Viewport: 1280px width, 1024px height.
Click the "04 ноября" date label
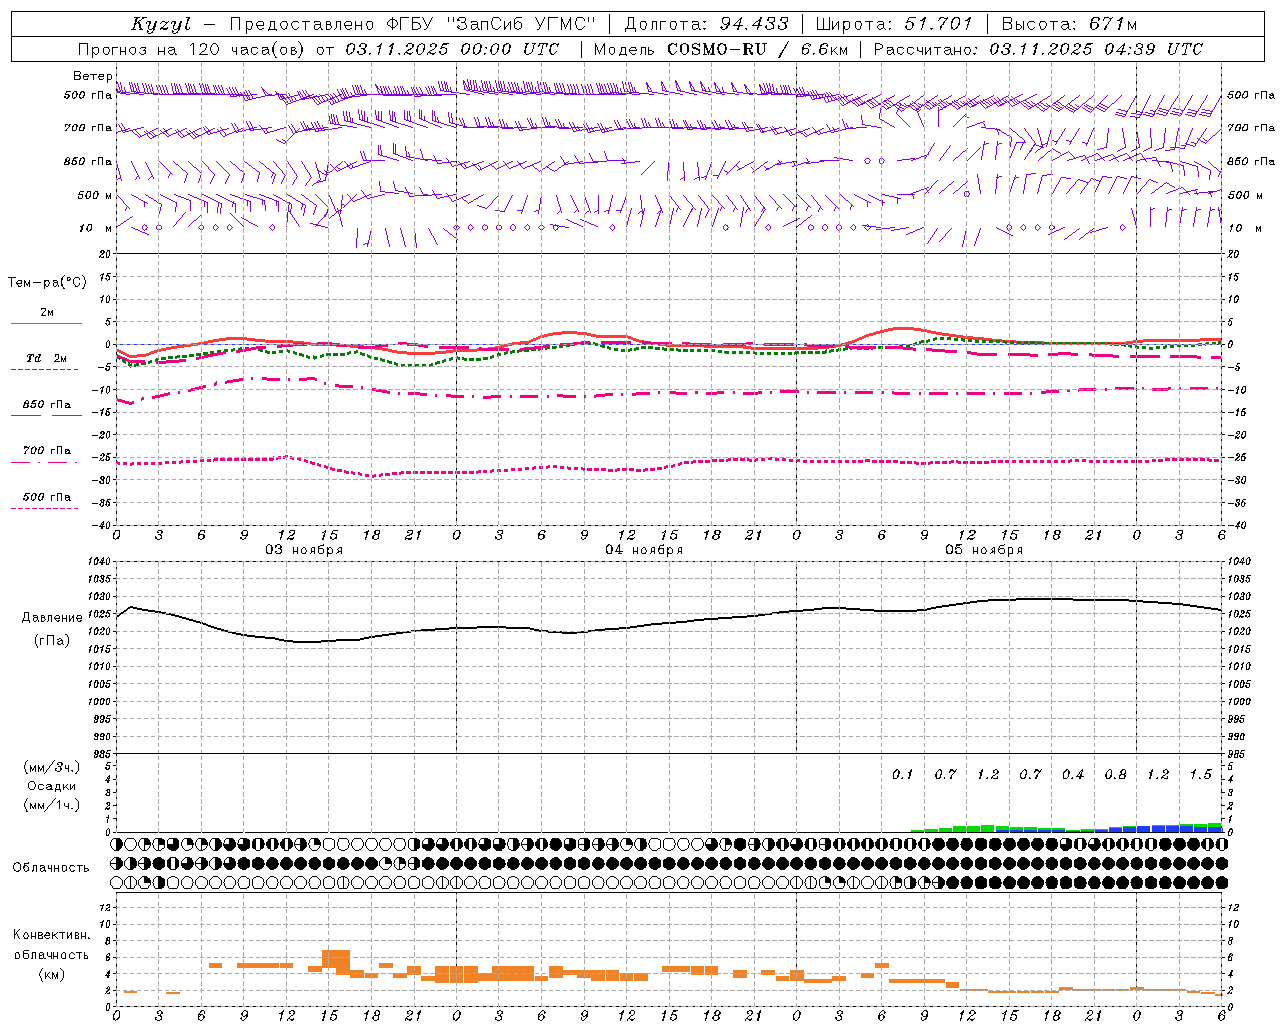643,550
